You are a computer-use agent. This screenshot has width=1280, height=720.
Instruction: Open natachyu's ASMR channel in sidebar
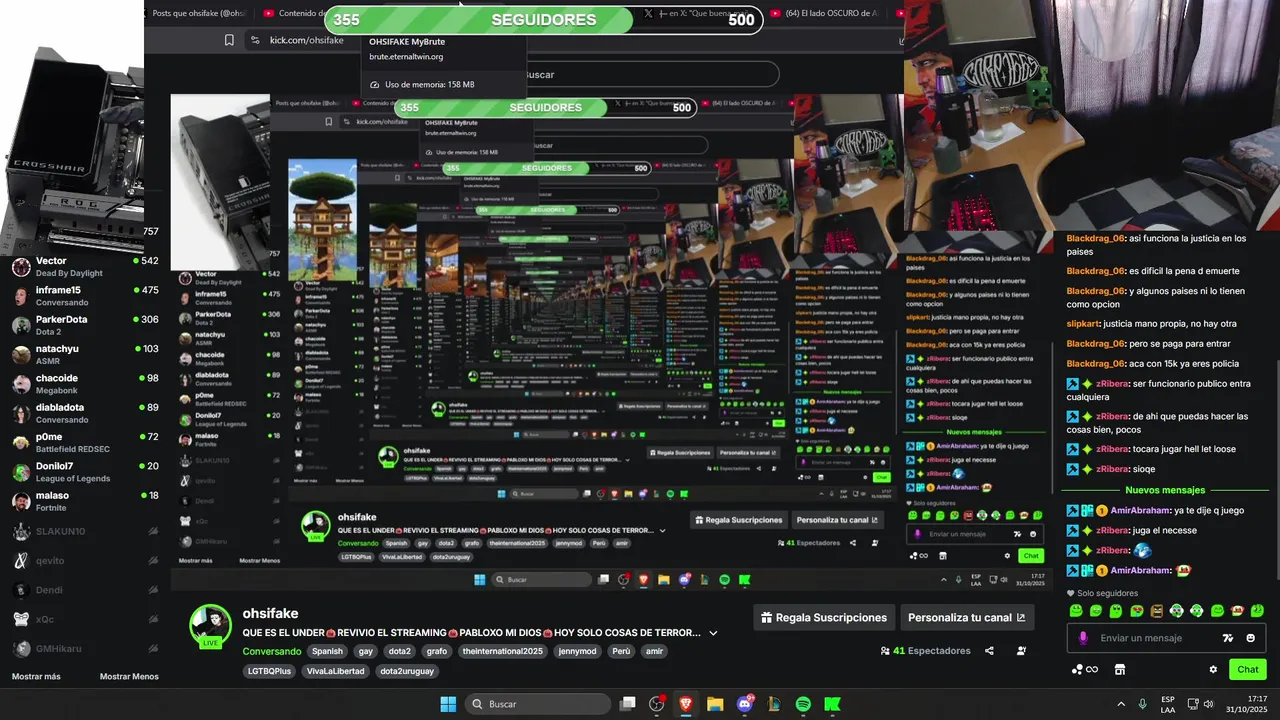pyautogui.click(x=85, y=355)
